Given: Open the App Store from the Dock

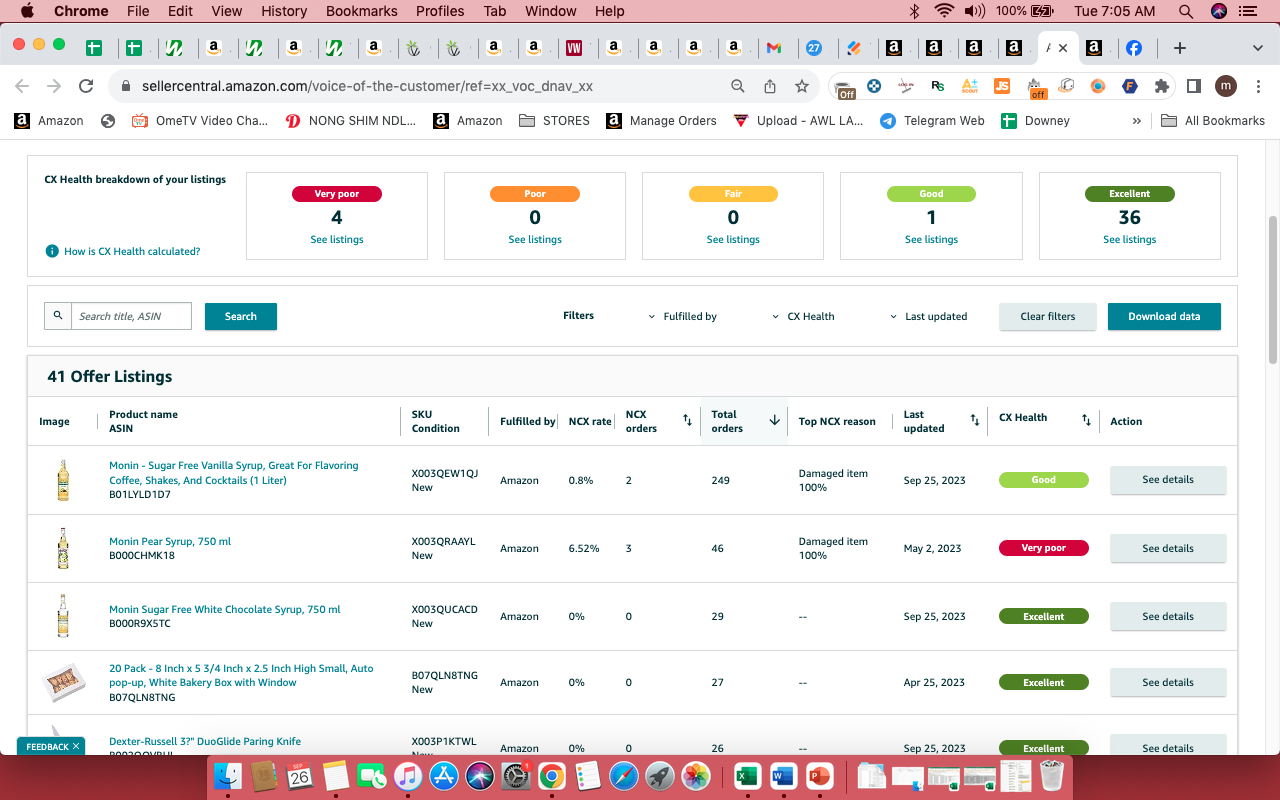Looking at the screenshot, I should pos(443,775).
